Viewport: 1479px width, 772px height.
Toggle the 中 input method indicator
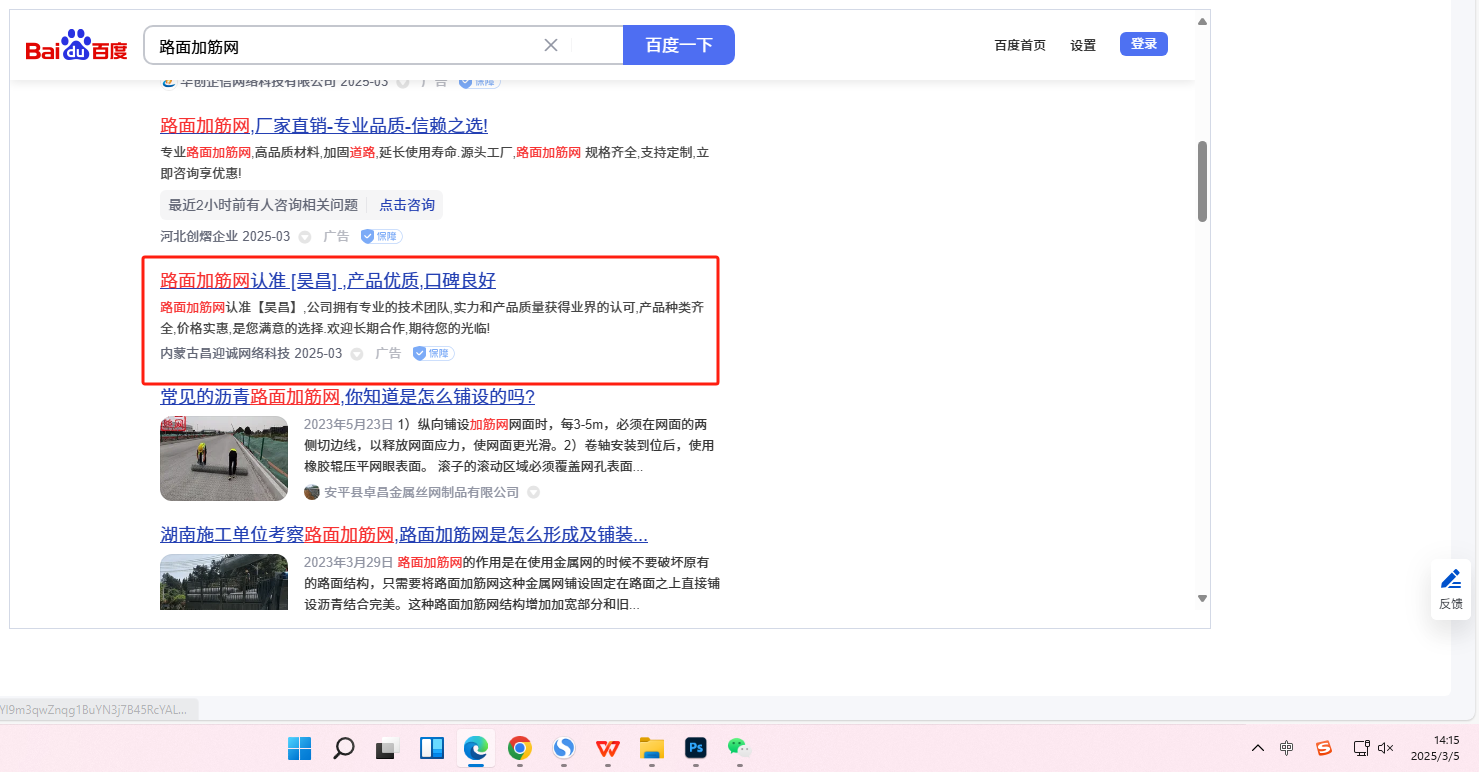tap(1287, 748)
